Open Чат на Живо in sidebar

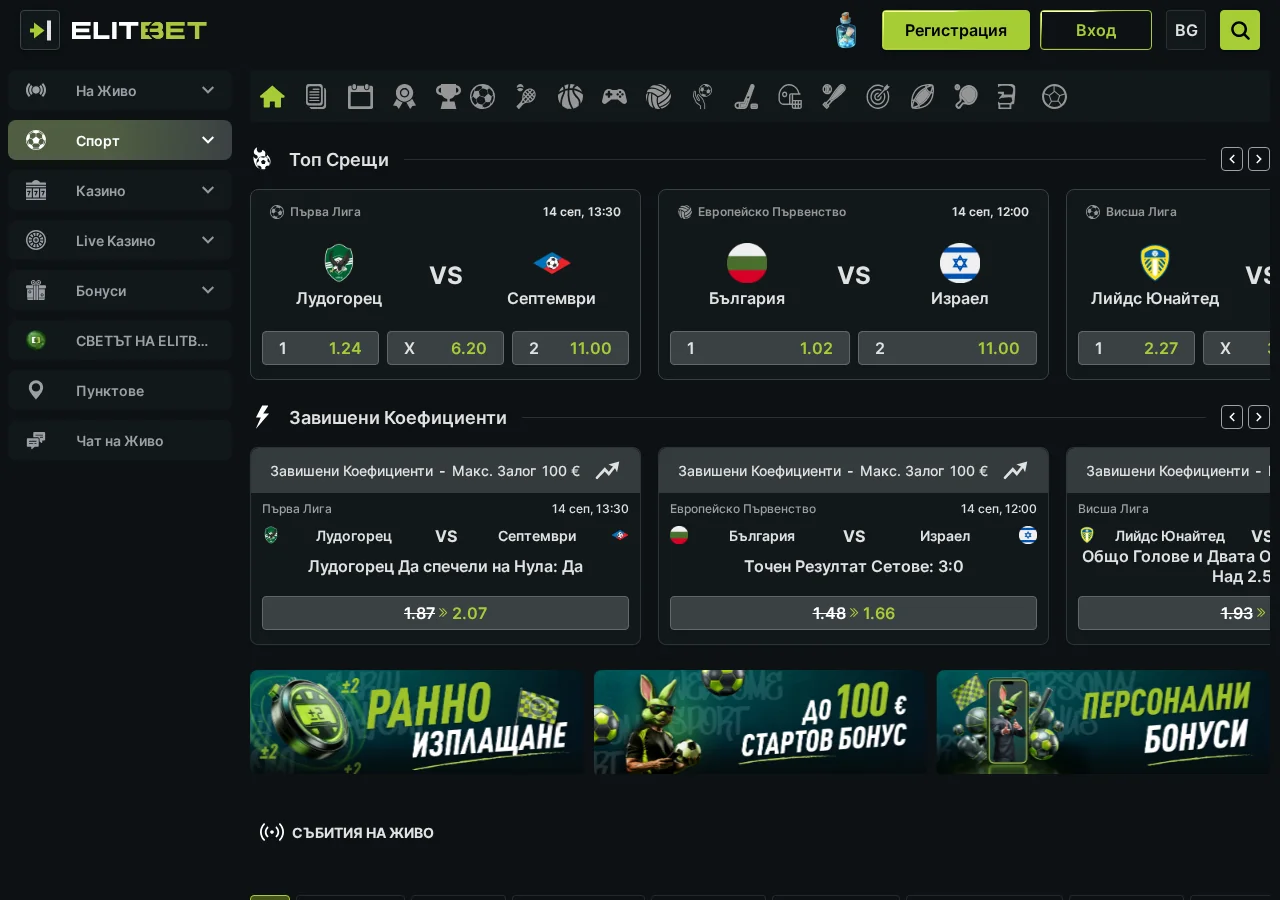120,440
